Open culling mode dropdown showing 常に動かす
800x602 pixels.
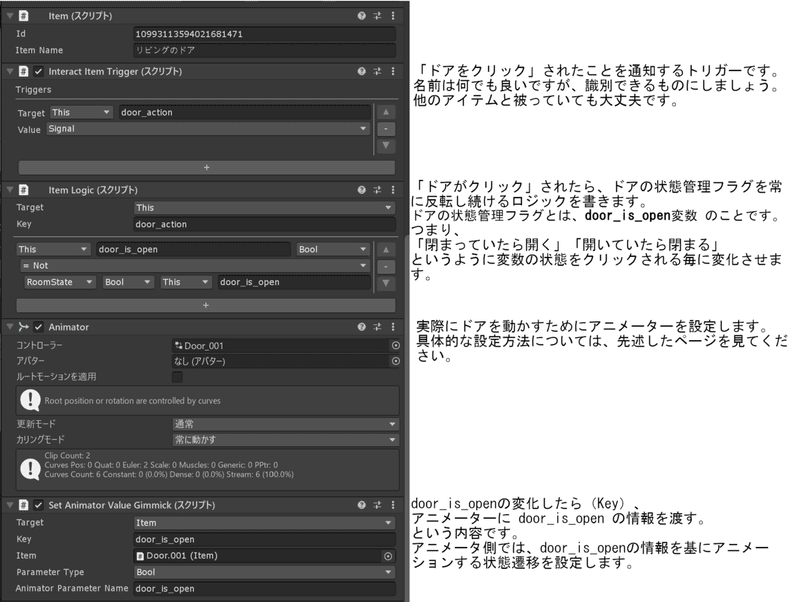point(285,440)
